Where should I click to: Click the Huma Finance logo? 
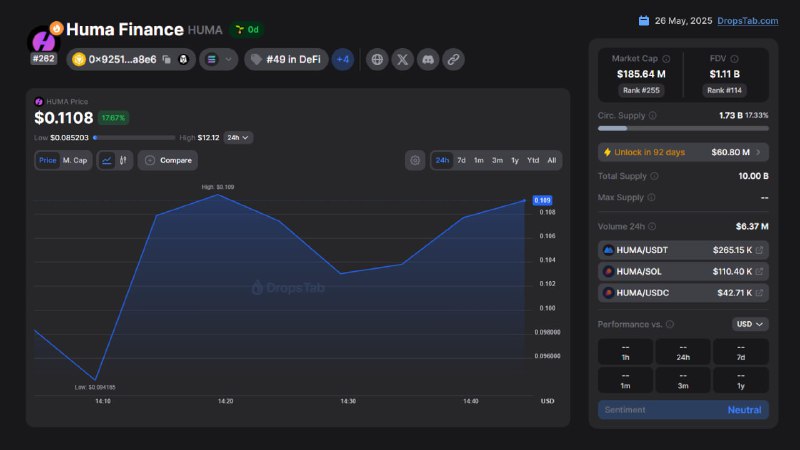click(43, 41)
